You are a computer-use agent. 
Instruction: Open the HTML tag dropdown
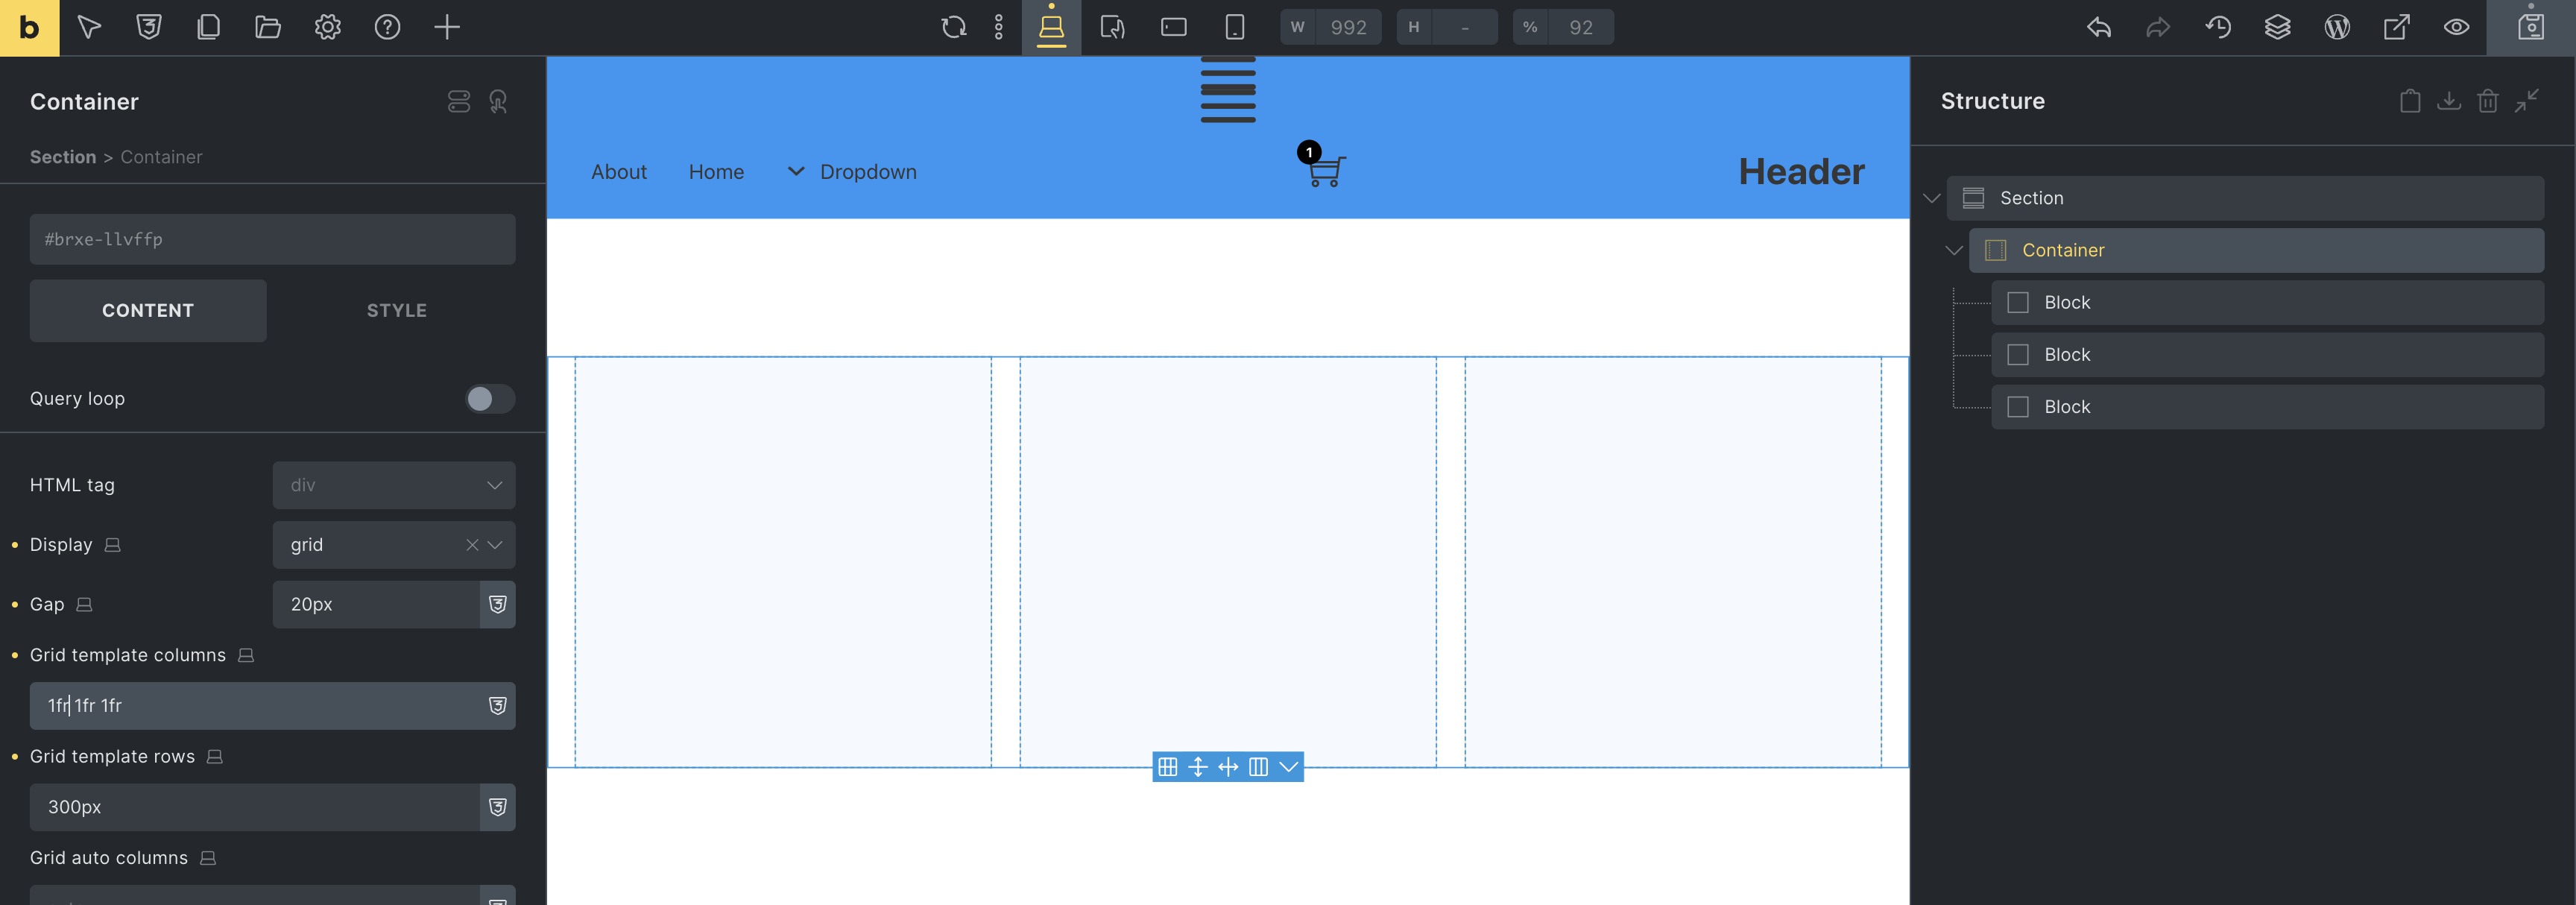pyautogui.click(x=394, y=485)
